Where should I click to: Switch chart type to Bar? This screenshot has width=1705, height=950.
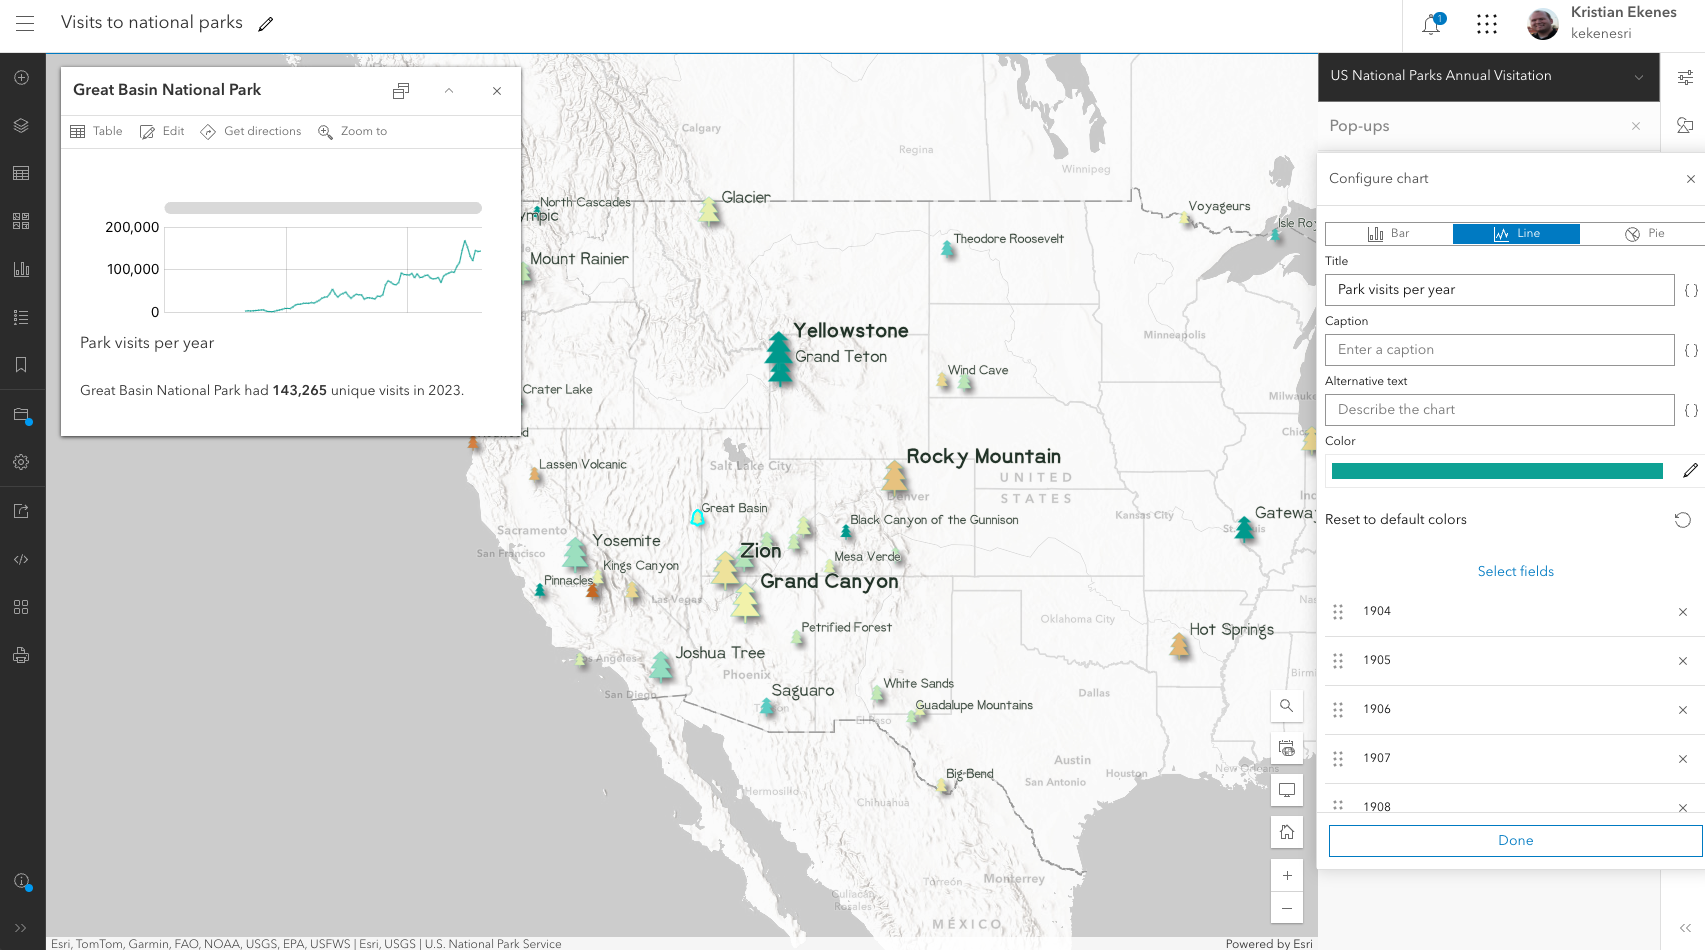(x=1388, y=233)
